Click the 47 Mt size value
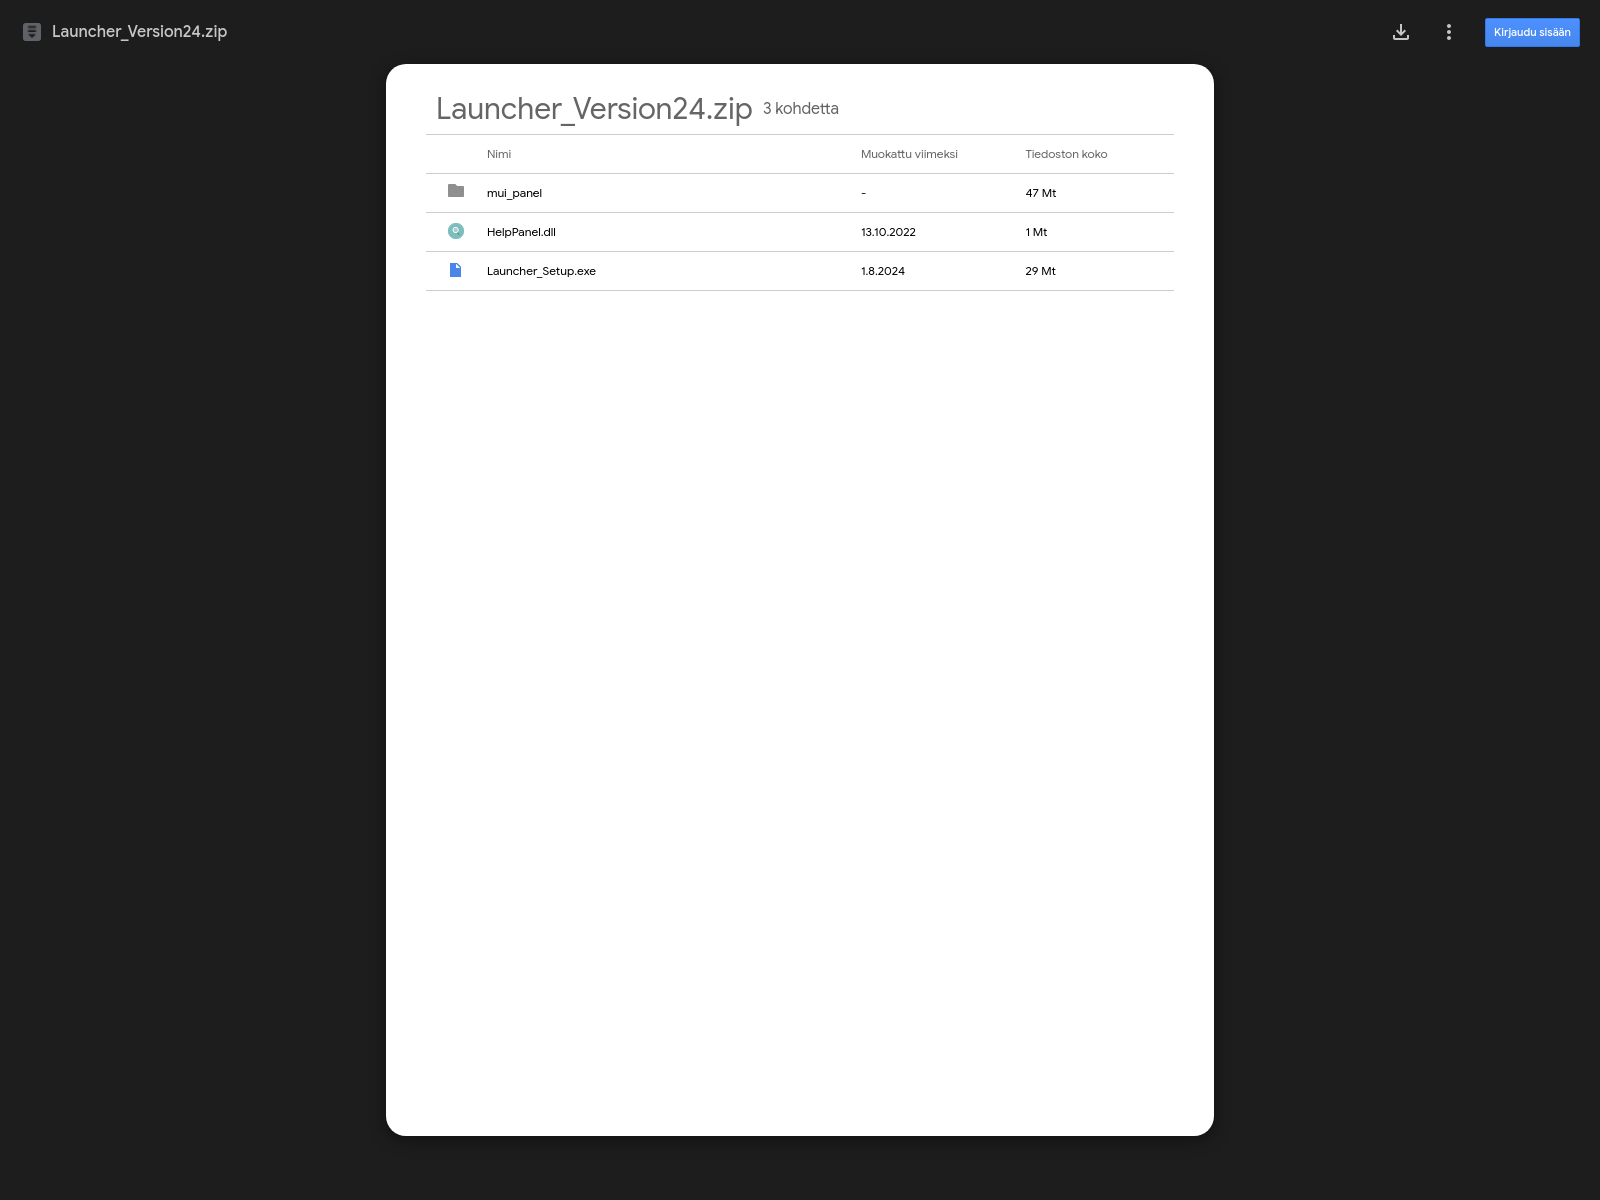Viewport: 1600px width, 1200px height. pyautogui.click(x=1040, y=193)
